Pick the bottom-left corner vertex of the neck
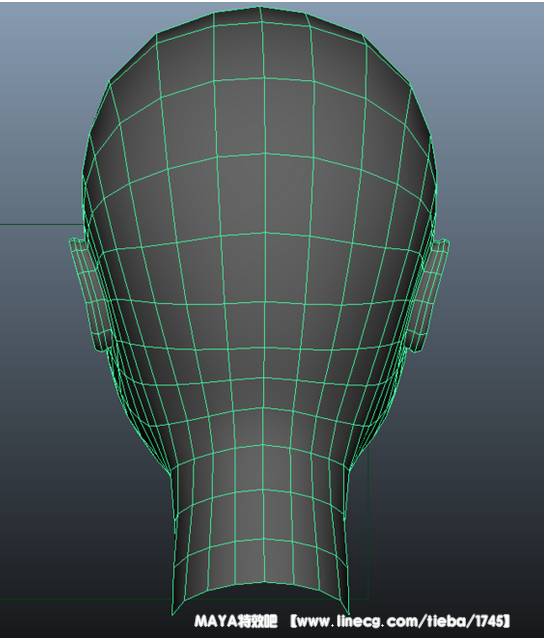Image resolution: width=544 pixels, height=638 pixels. tap(172, 614)
